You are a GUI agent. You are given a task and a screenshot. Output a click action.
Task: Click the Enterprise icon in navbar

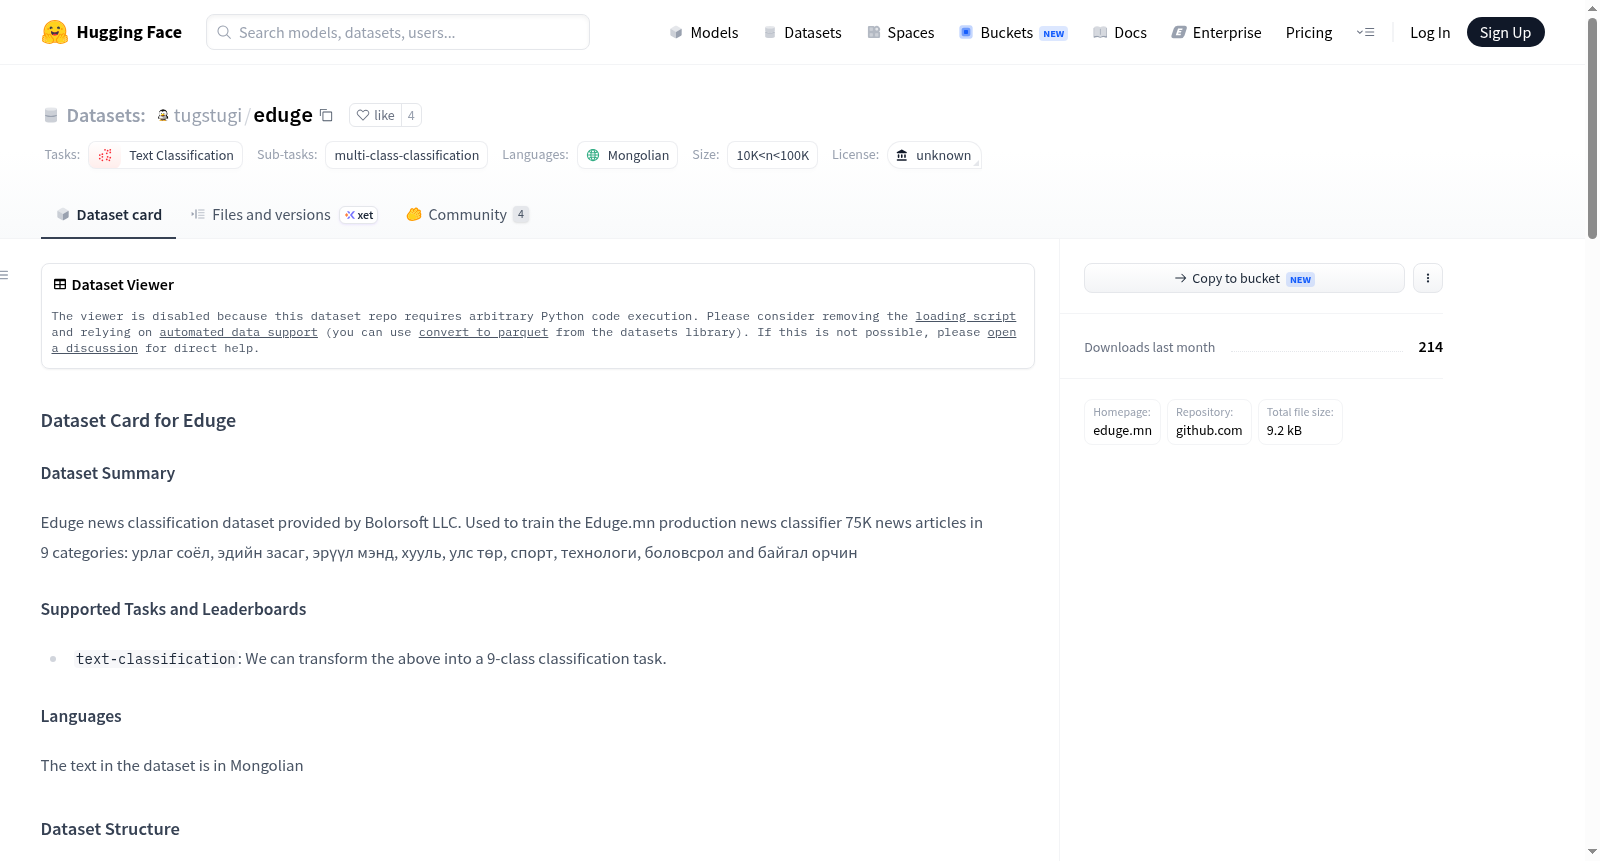(x=1179, y=32)
